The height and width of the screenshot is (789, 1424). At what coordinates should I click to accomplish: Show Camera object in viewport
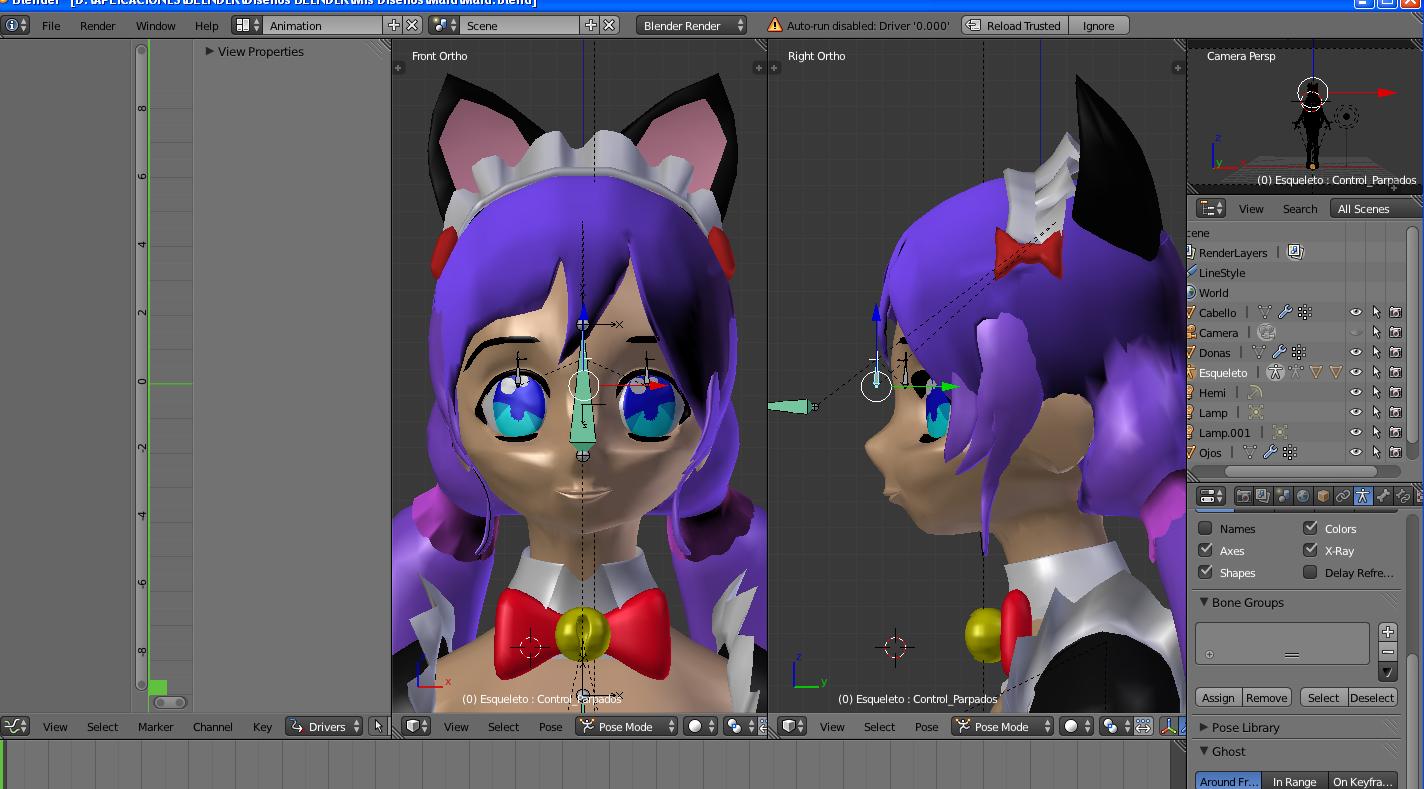(1356, 333)
